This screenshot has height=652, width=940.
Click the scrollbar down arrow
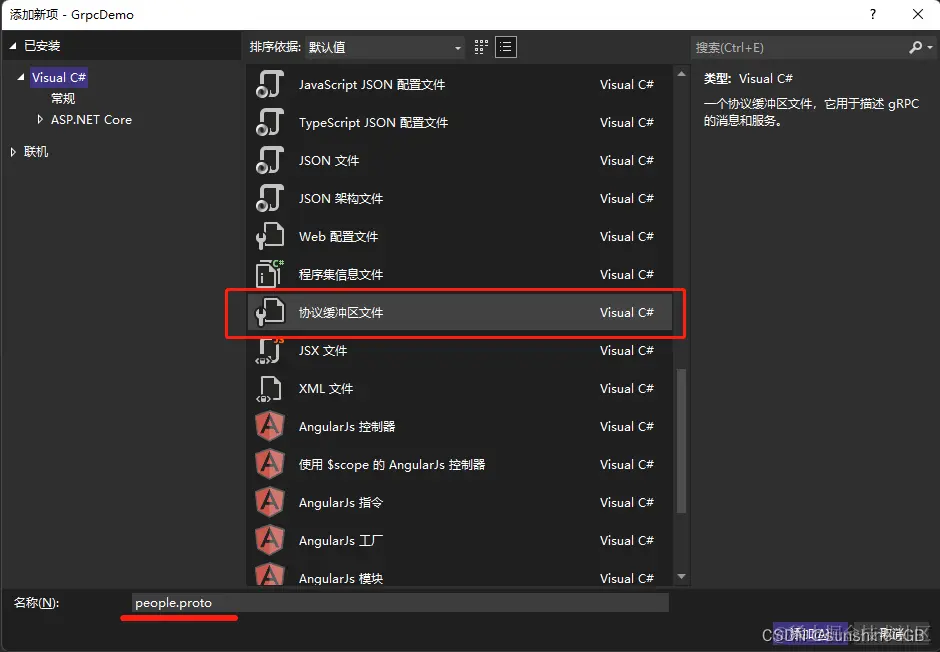click(x=681, y=576)
